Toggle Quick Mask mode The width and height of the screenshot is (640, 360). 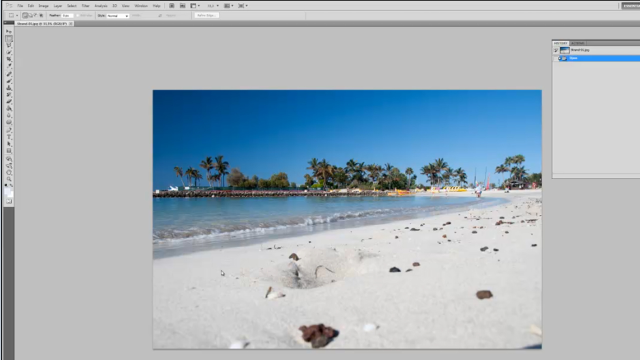[x=9, y=201]
